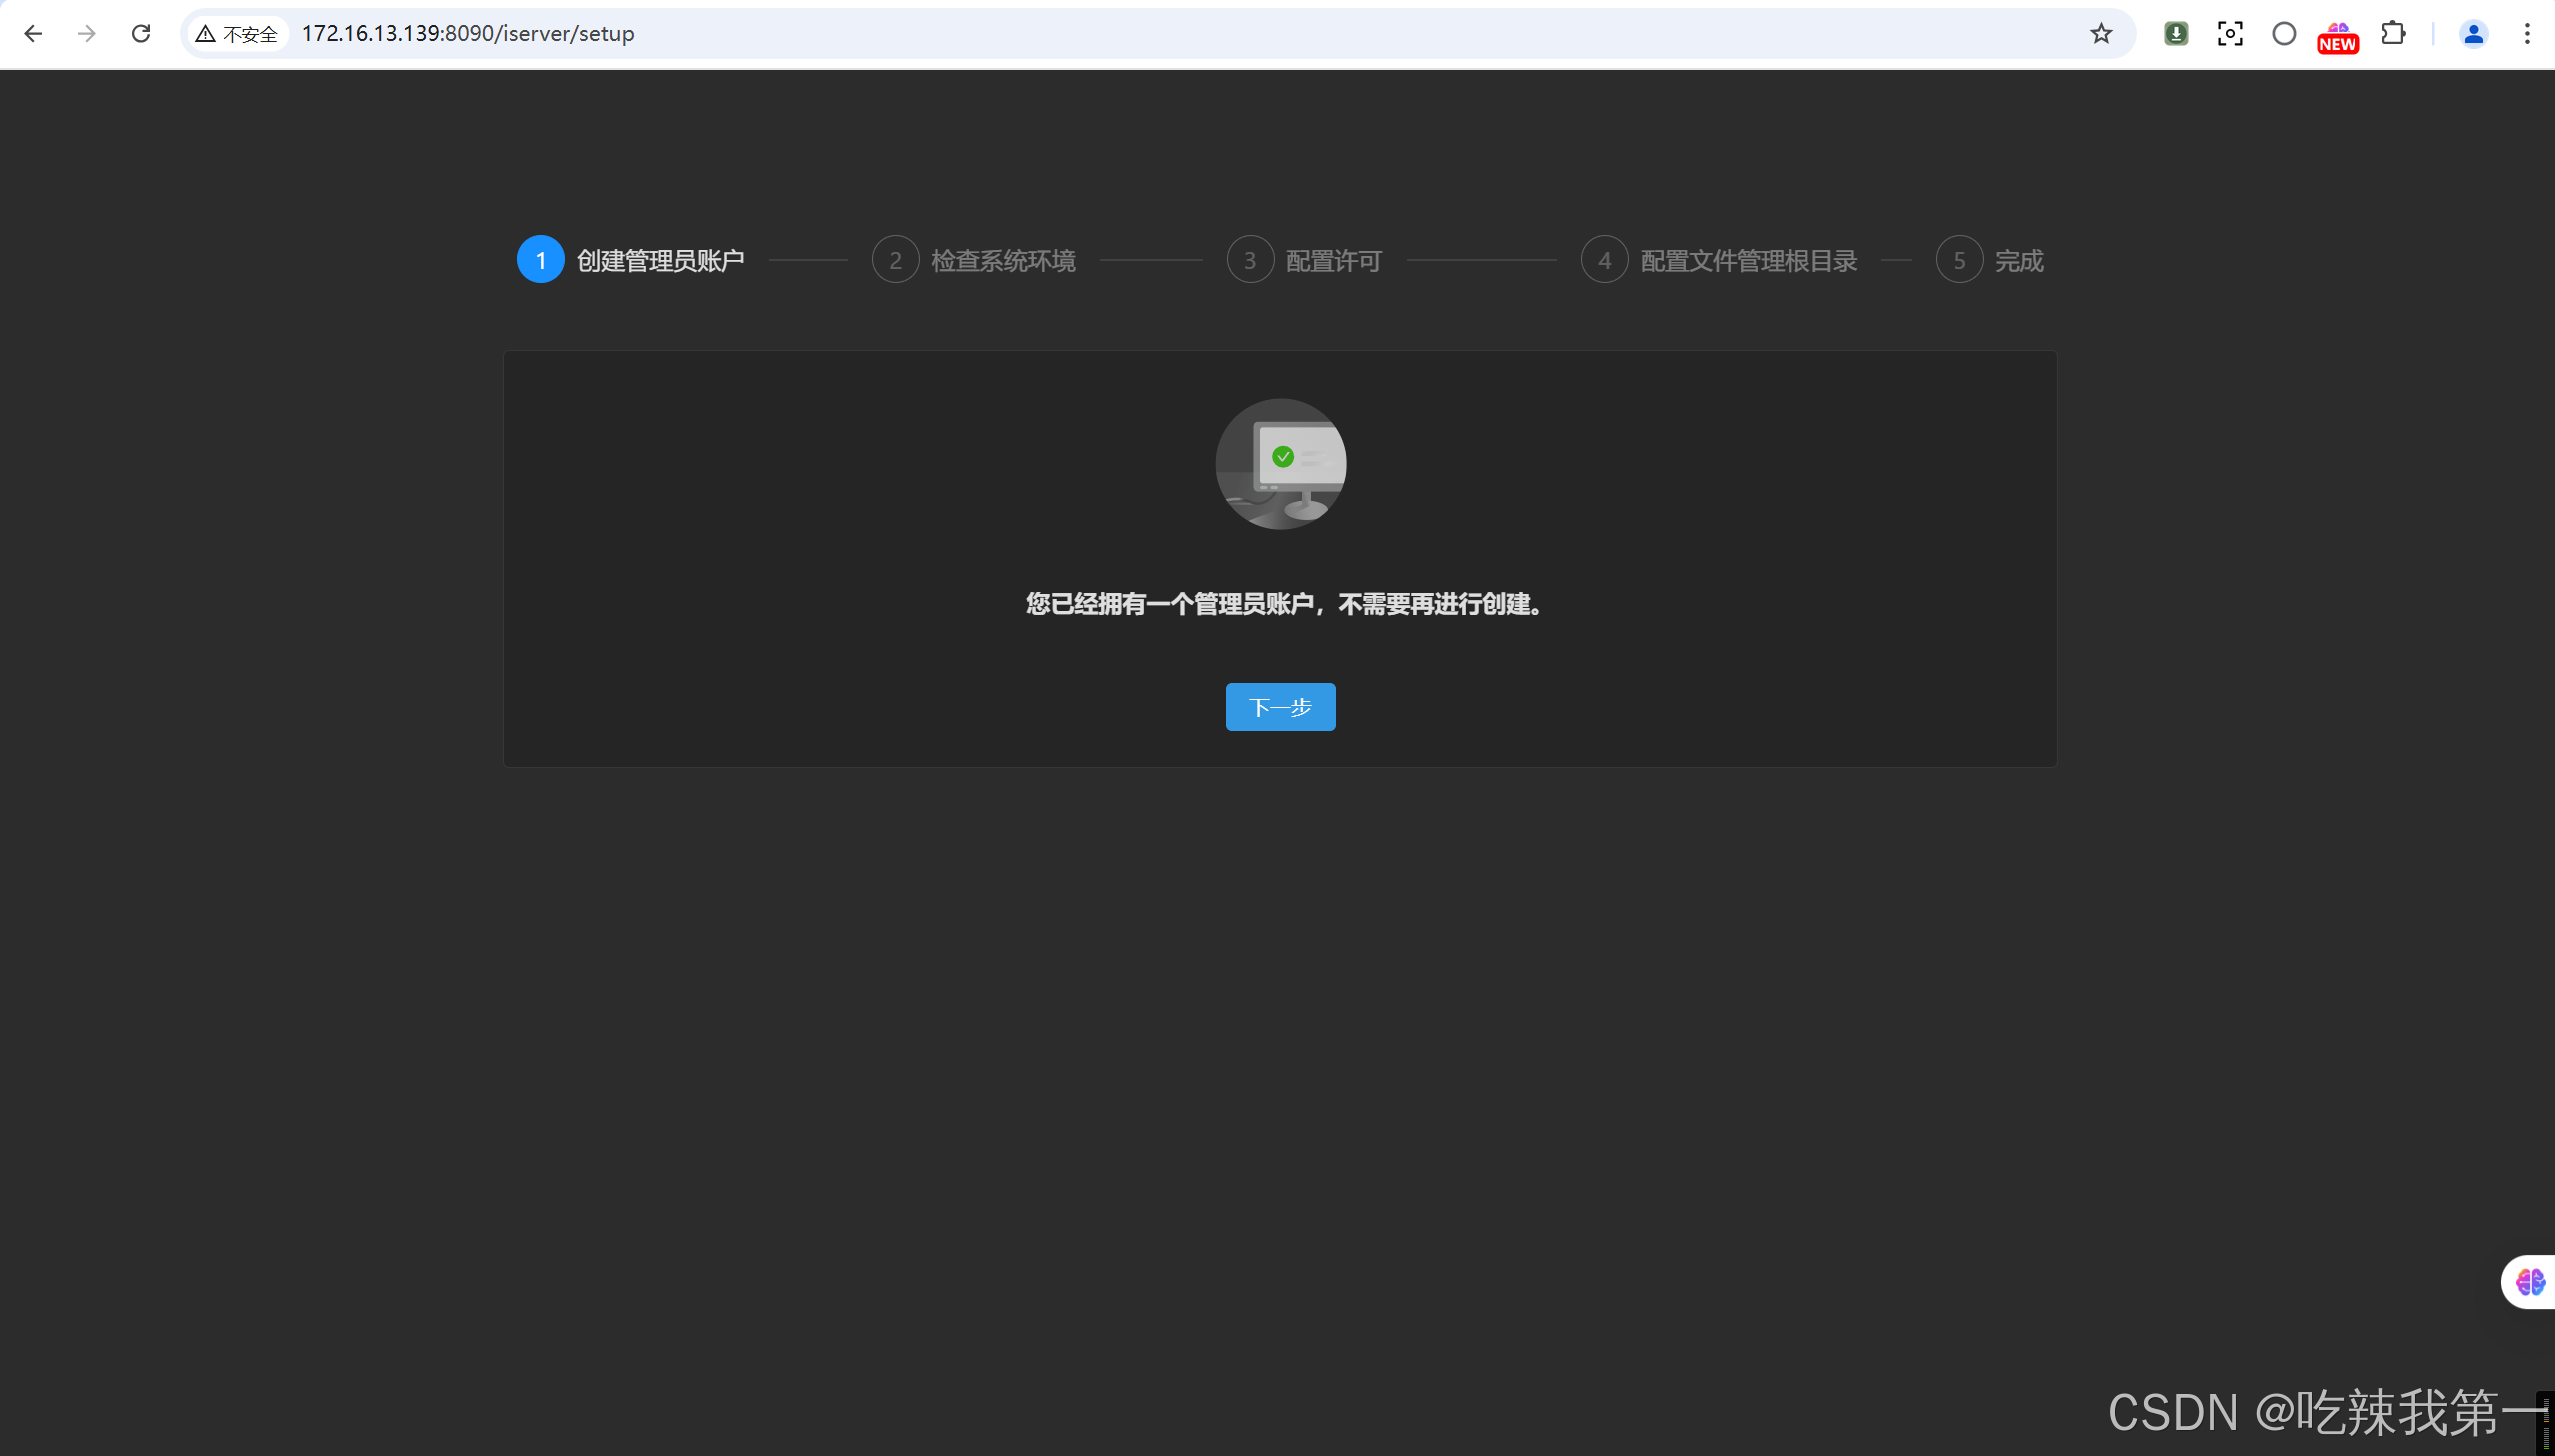Open the green download extension icon
2555x1456 pixels.
[x=2176, y=34]
